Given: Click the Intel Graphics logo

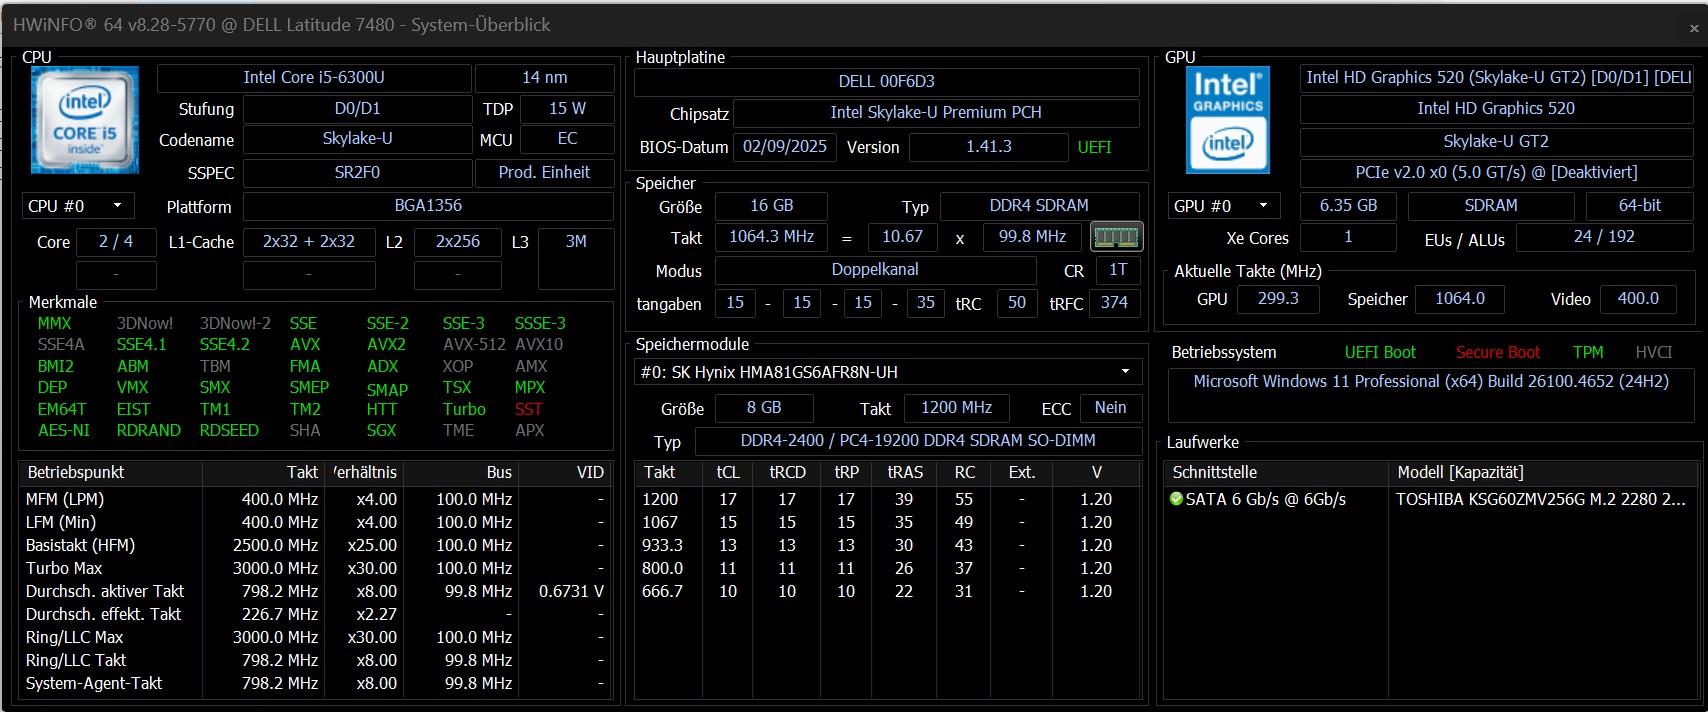Looking at the screenshot, I should 1228,121.
